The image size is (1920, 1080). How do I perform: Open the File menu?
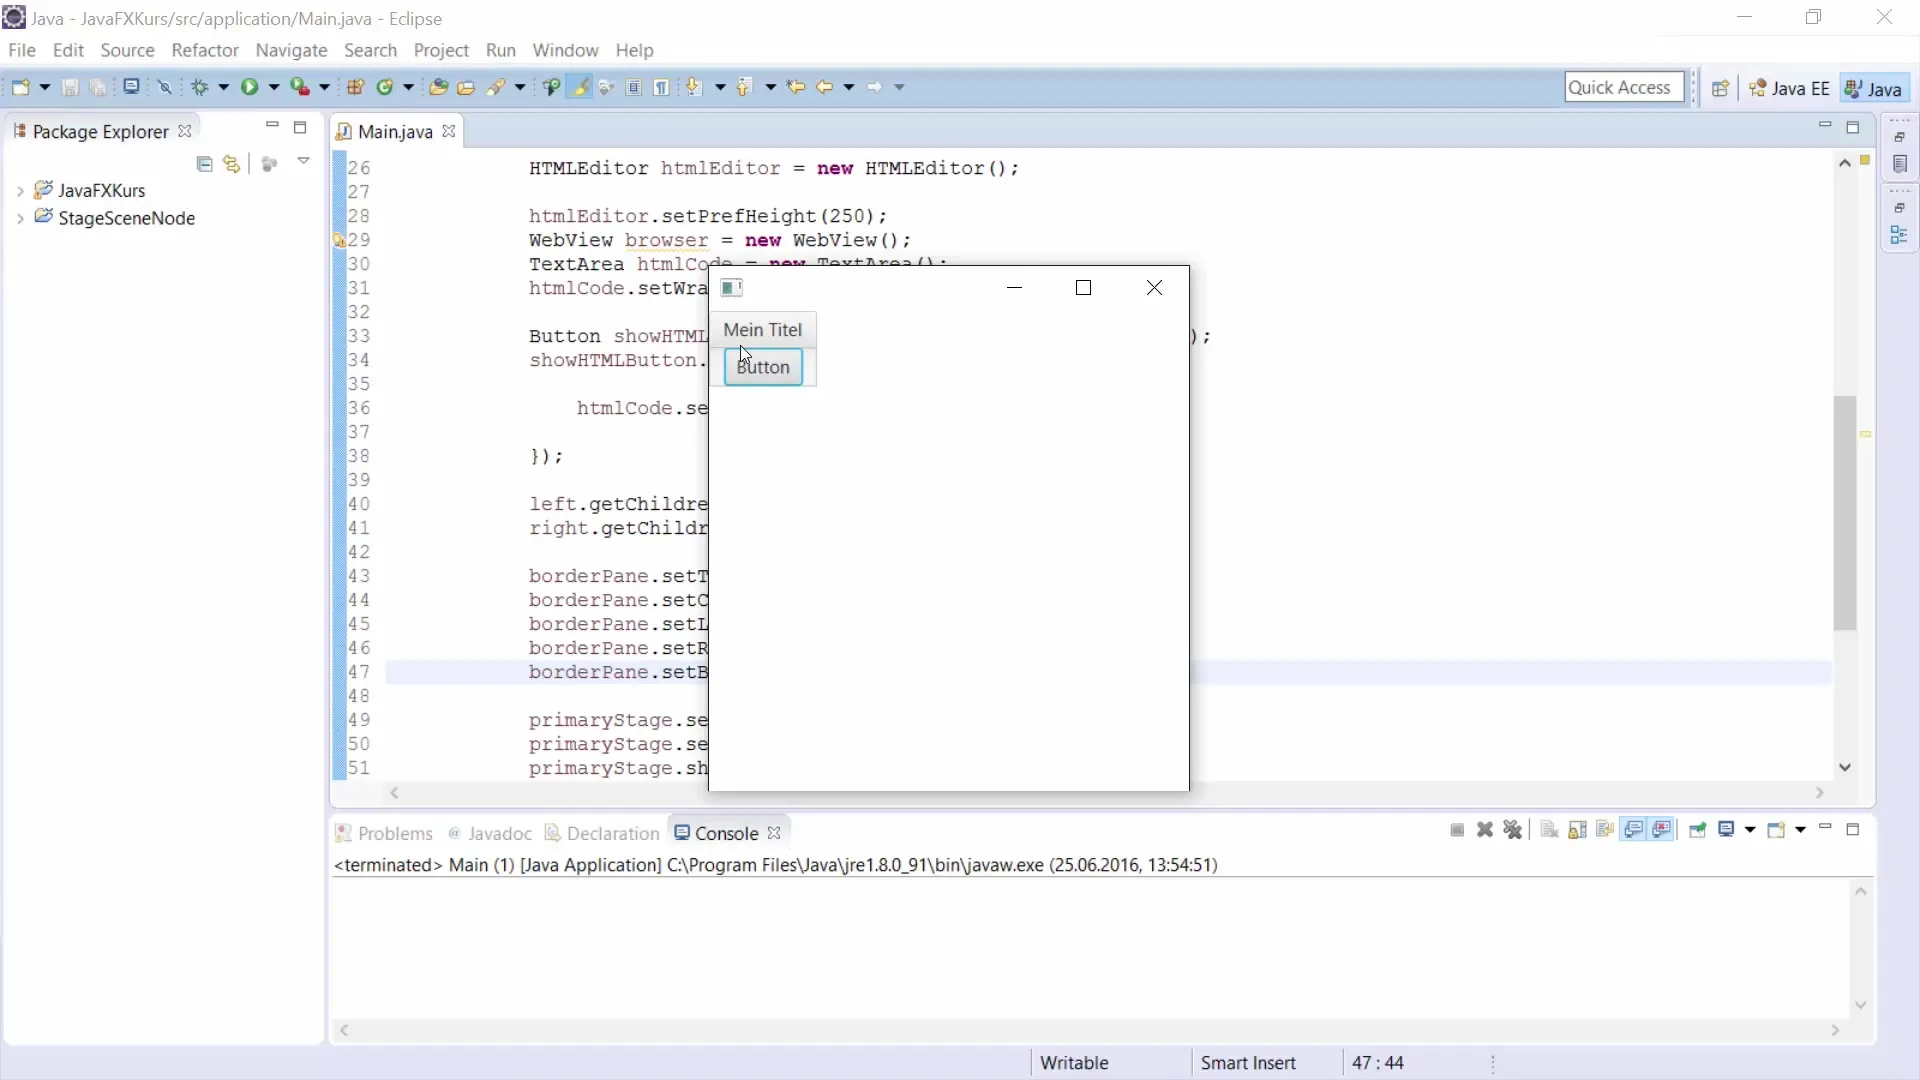click(x=21, y=50)
